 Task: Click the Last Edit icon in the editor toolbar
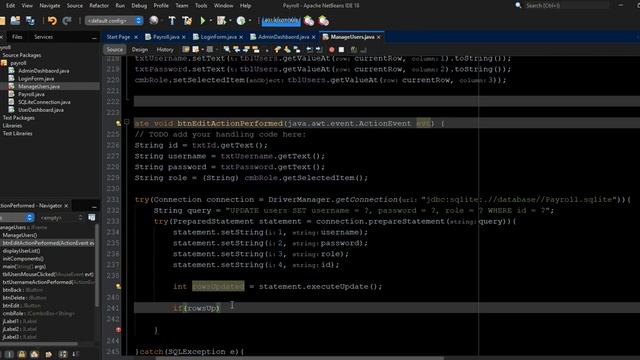point(186,50)
